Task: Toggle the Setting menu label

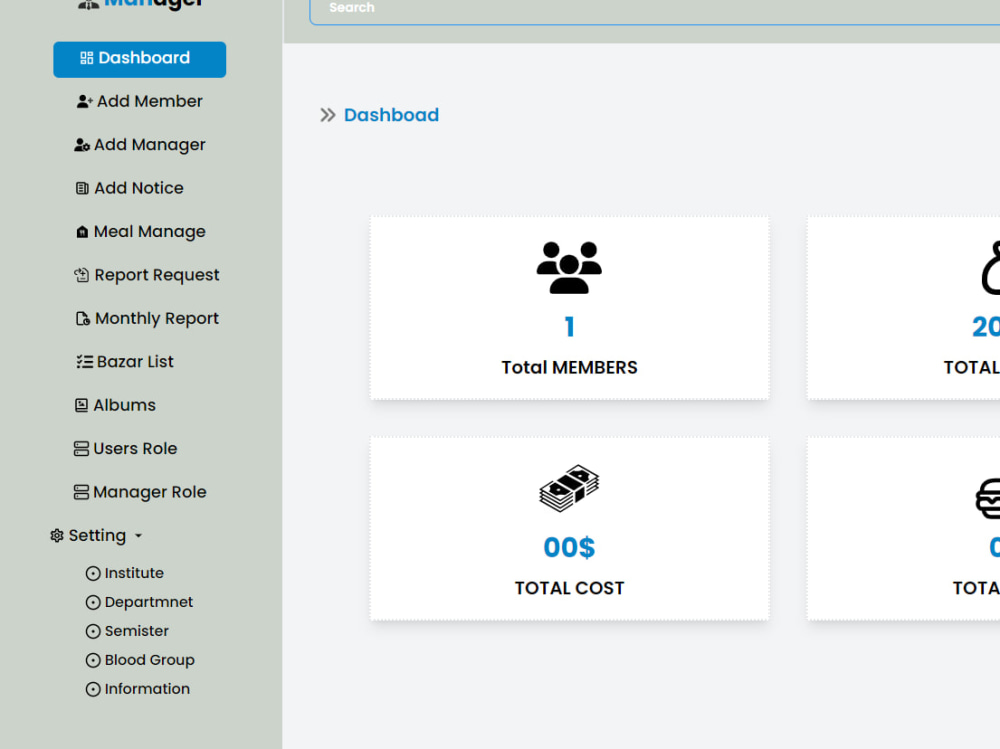Action: point(98,535)
